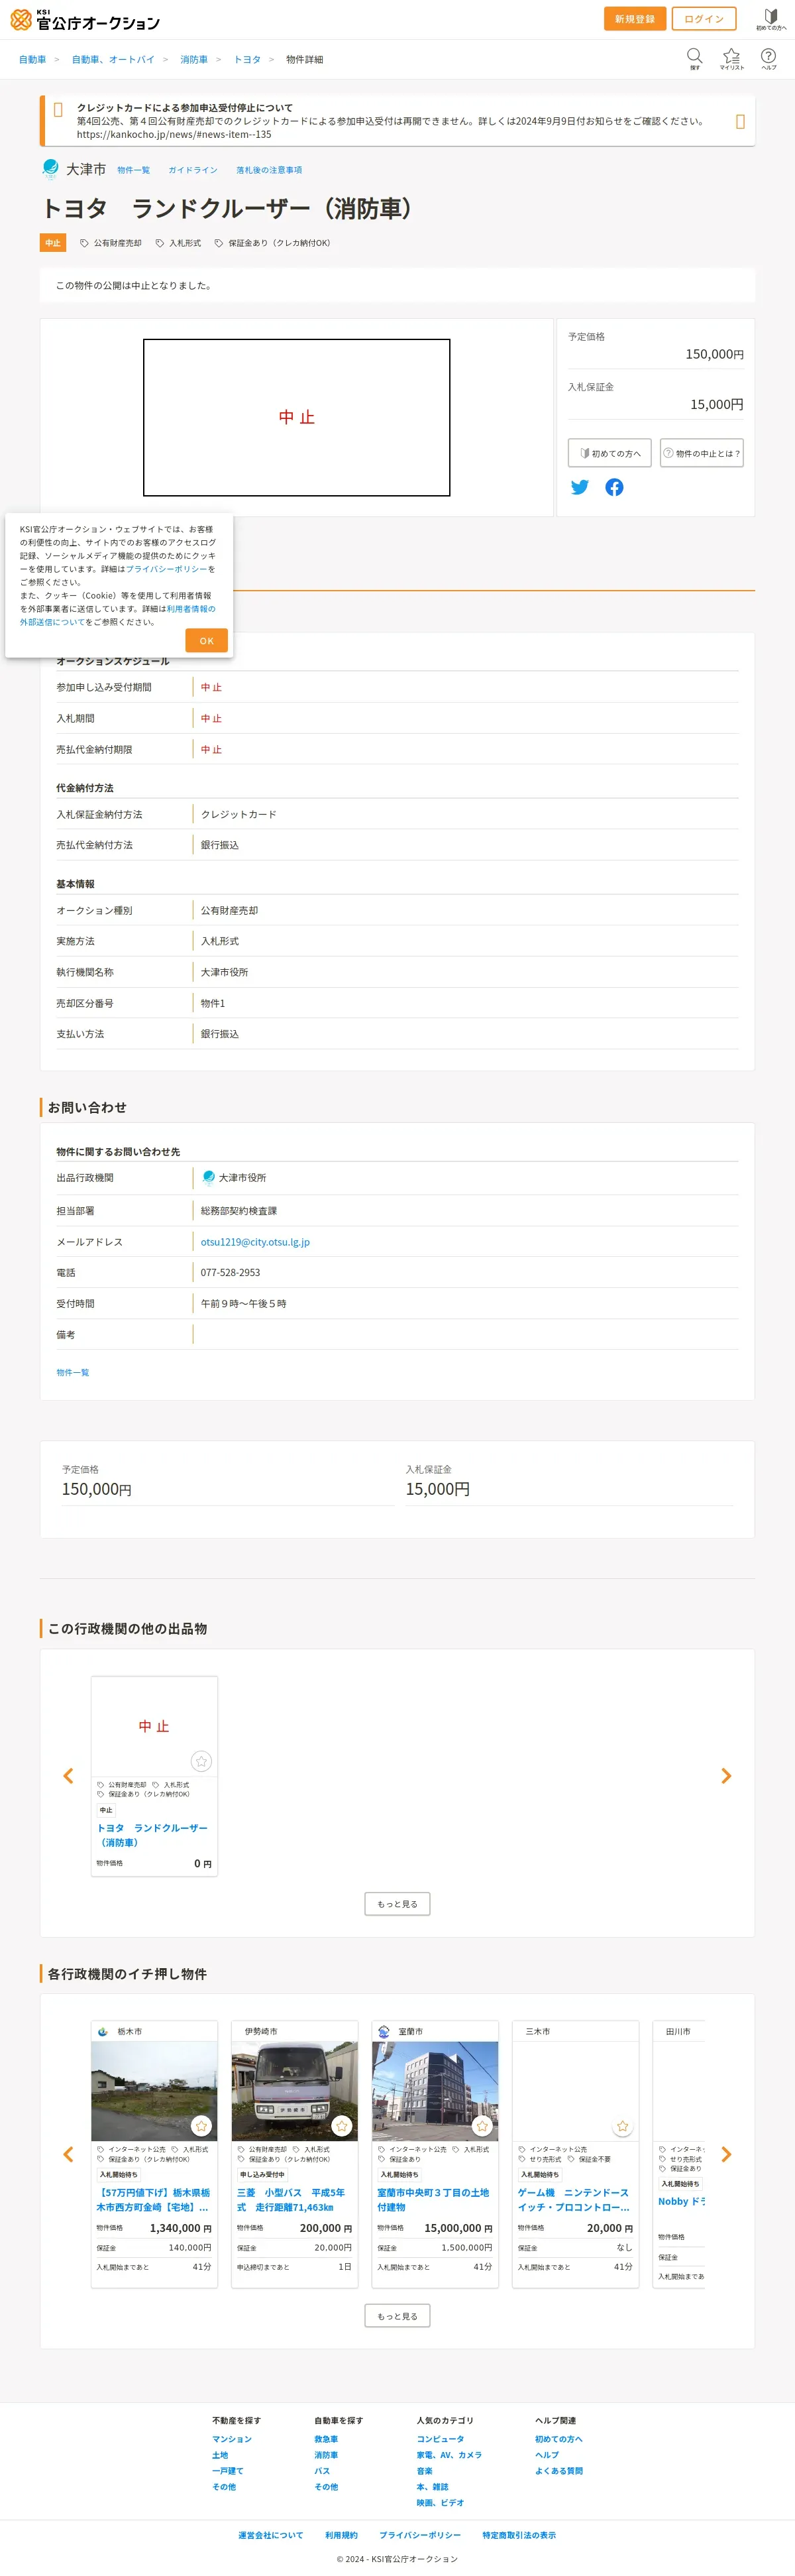Footer link 利用規約
Image resolution: width=795 pixels, height=2576 pixels.
tap(341, 2535)
